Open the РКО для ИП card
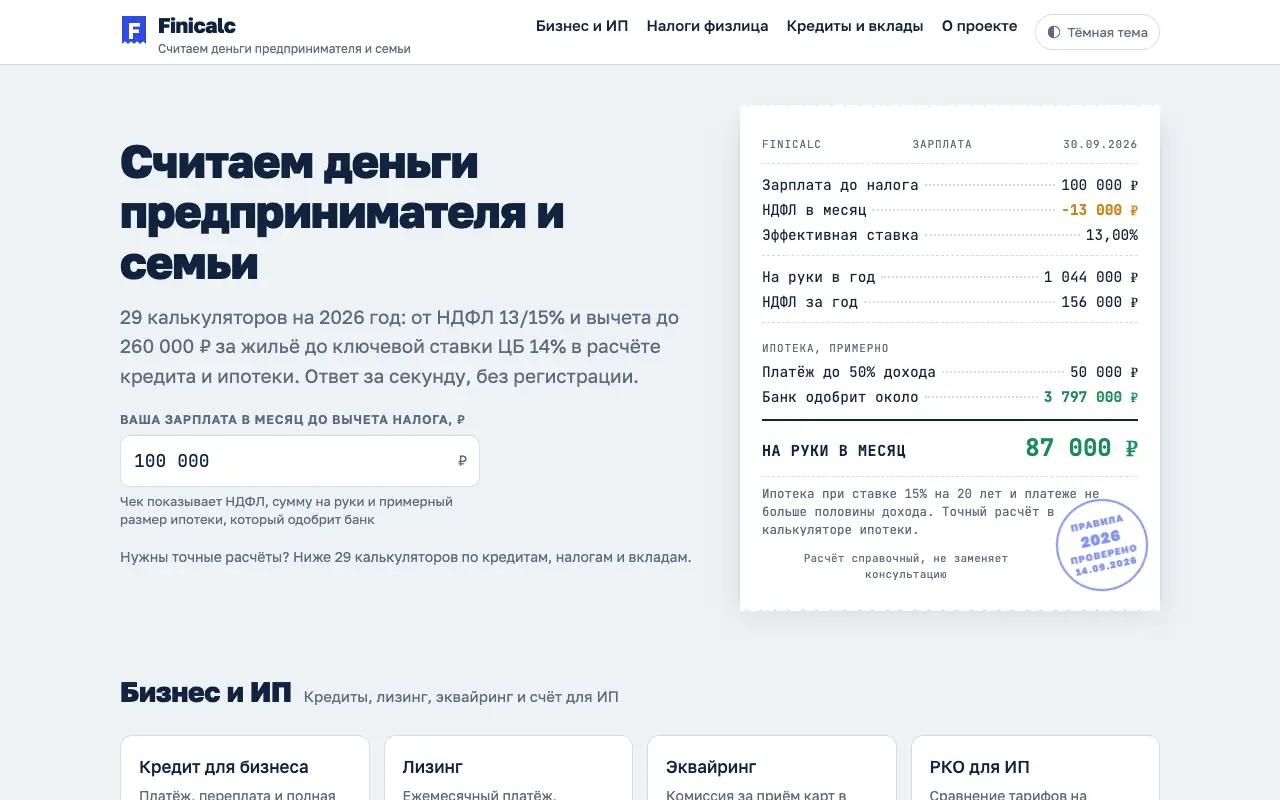The image size is (1280, 800). (1035, 768)
